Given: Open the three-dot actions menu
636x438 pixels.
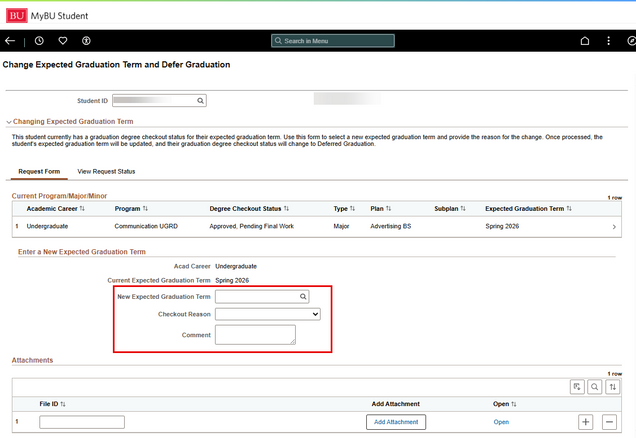Looking at the screenshot, I should pyautogui.click(x=608, y=41).
